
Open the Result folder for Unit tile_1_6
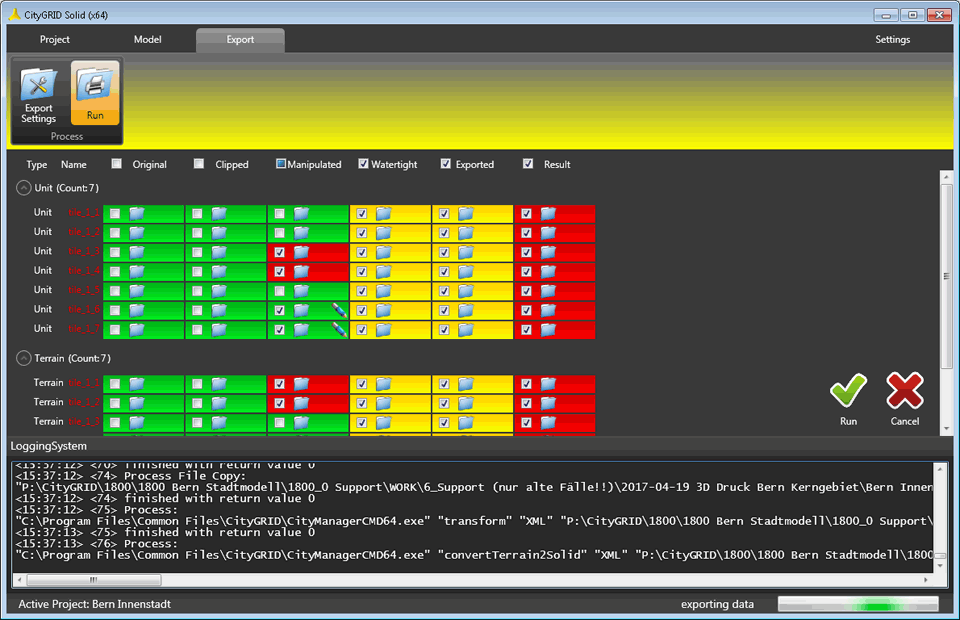(x=548, y=310)
